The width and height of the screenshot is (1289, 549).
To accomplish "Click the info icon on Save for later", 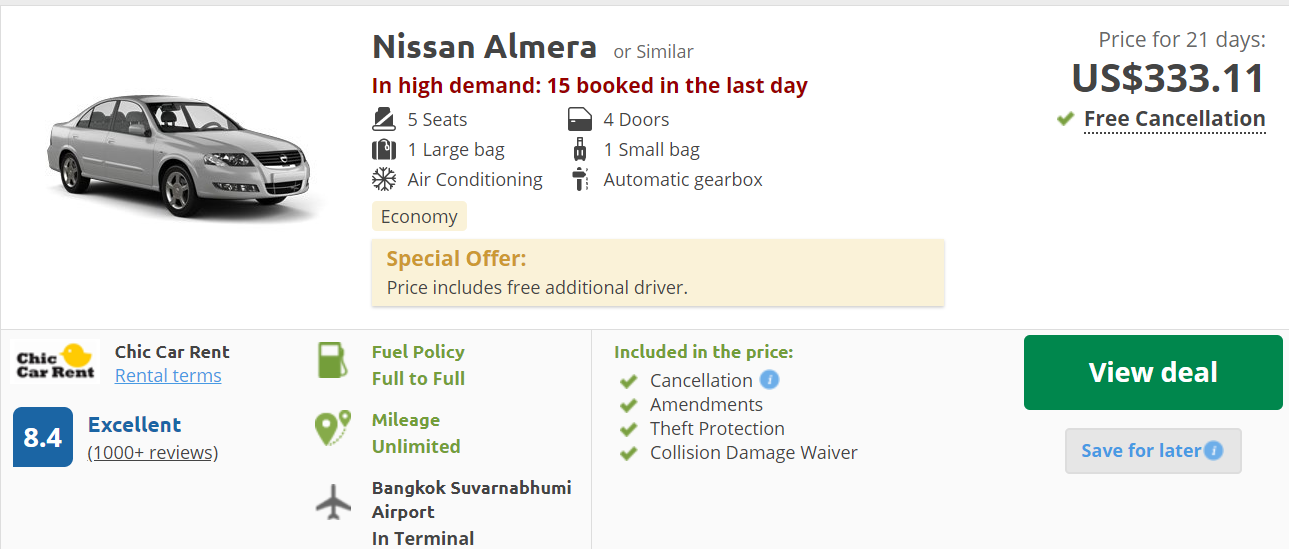I will [x=1214, y=450].
